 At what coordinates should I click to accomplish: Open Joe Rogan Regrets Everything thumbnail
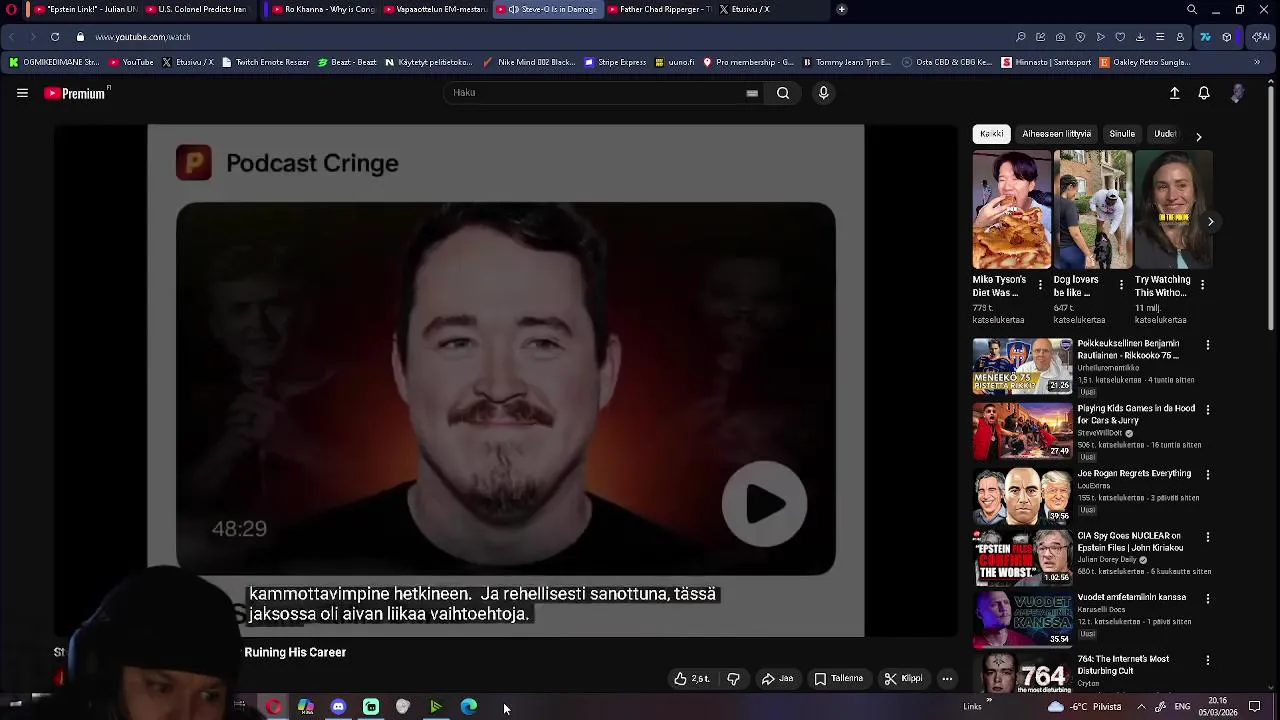click(1022, 495)
